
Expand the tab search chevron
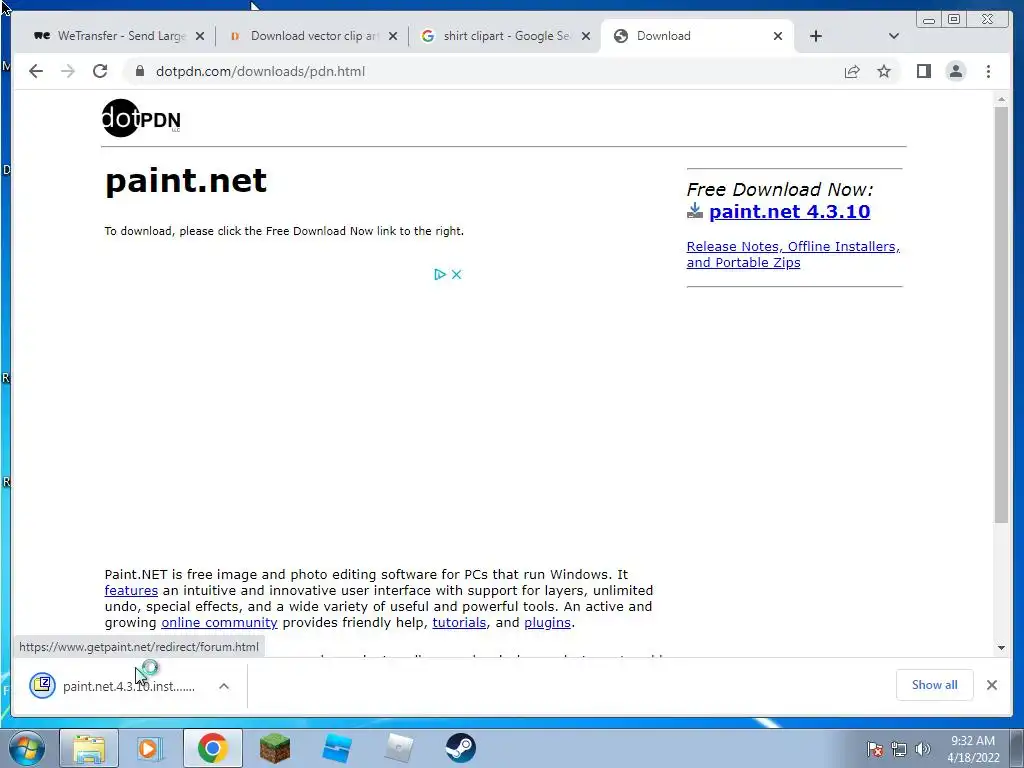pos(894,36)
